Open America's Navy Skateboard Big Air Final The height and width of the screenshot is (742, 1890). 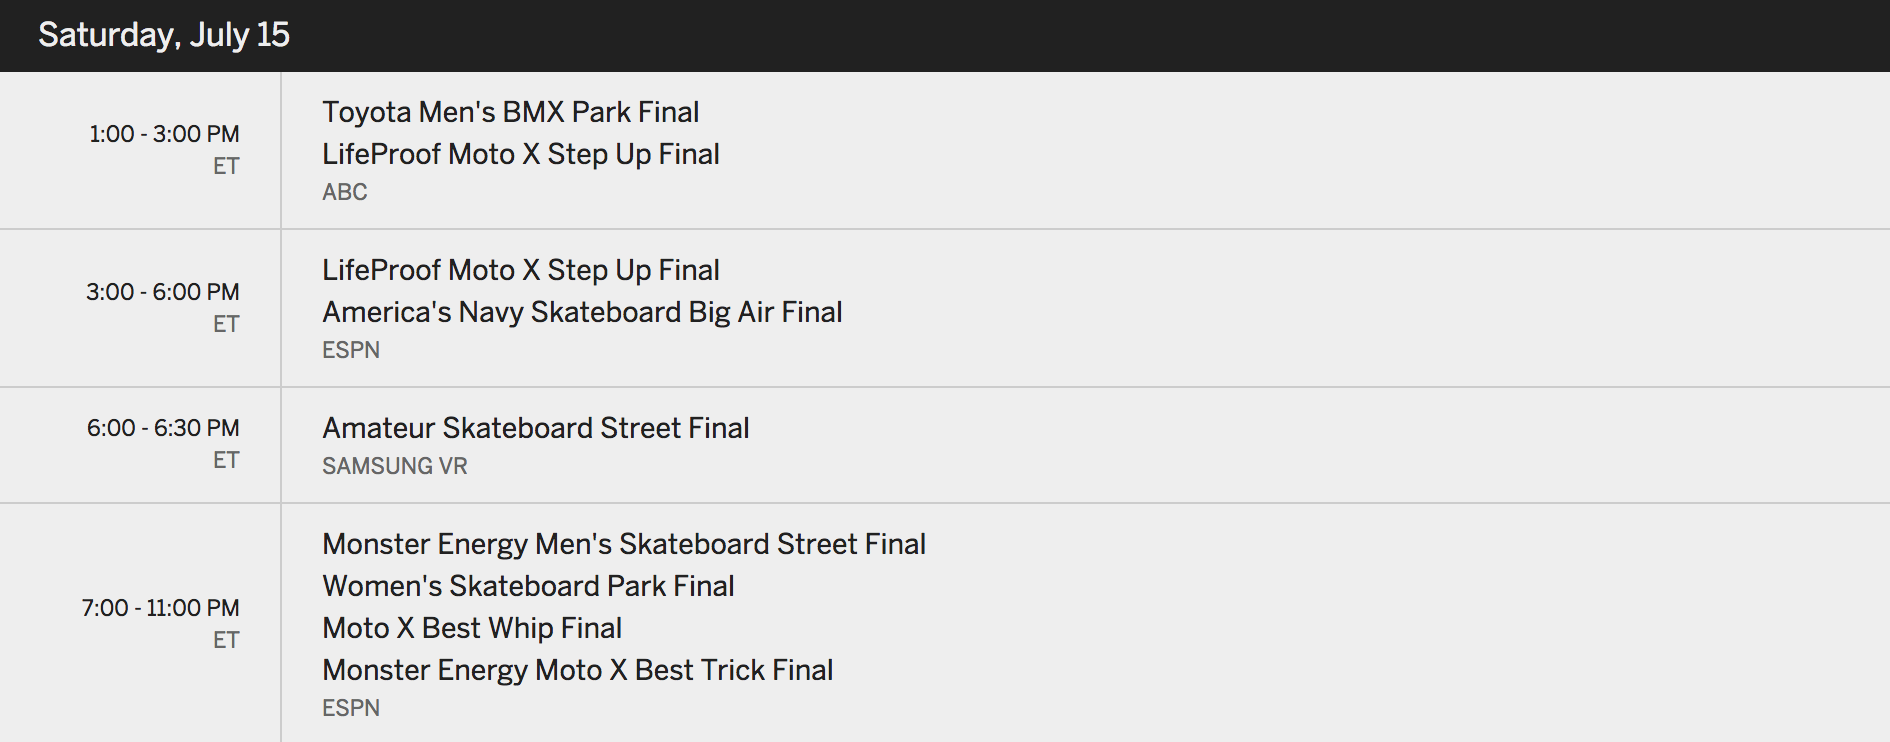tap(582, 312)
